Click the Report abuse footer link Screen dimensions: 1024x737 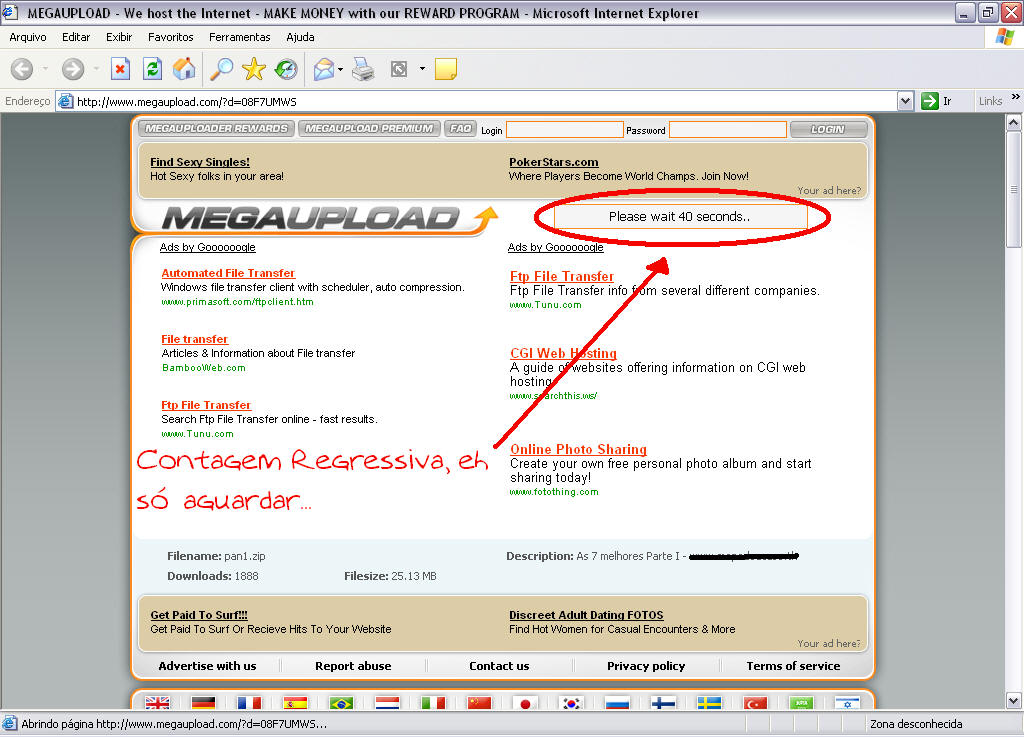click(353, 666)
